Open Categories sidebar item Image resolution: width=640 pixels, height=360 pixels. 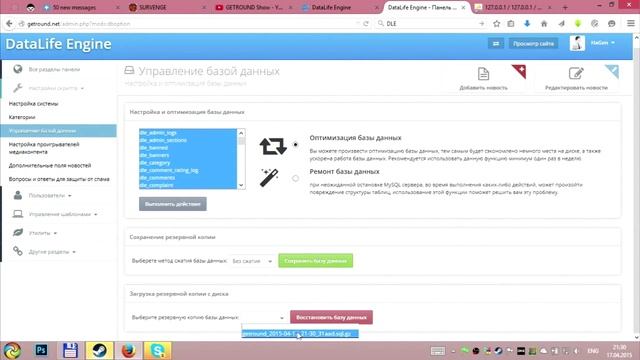click(x=22, y=117)
